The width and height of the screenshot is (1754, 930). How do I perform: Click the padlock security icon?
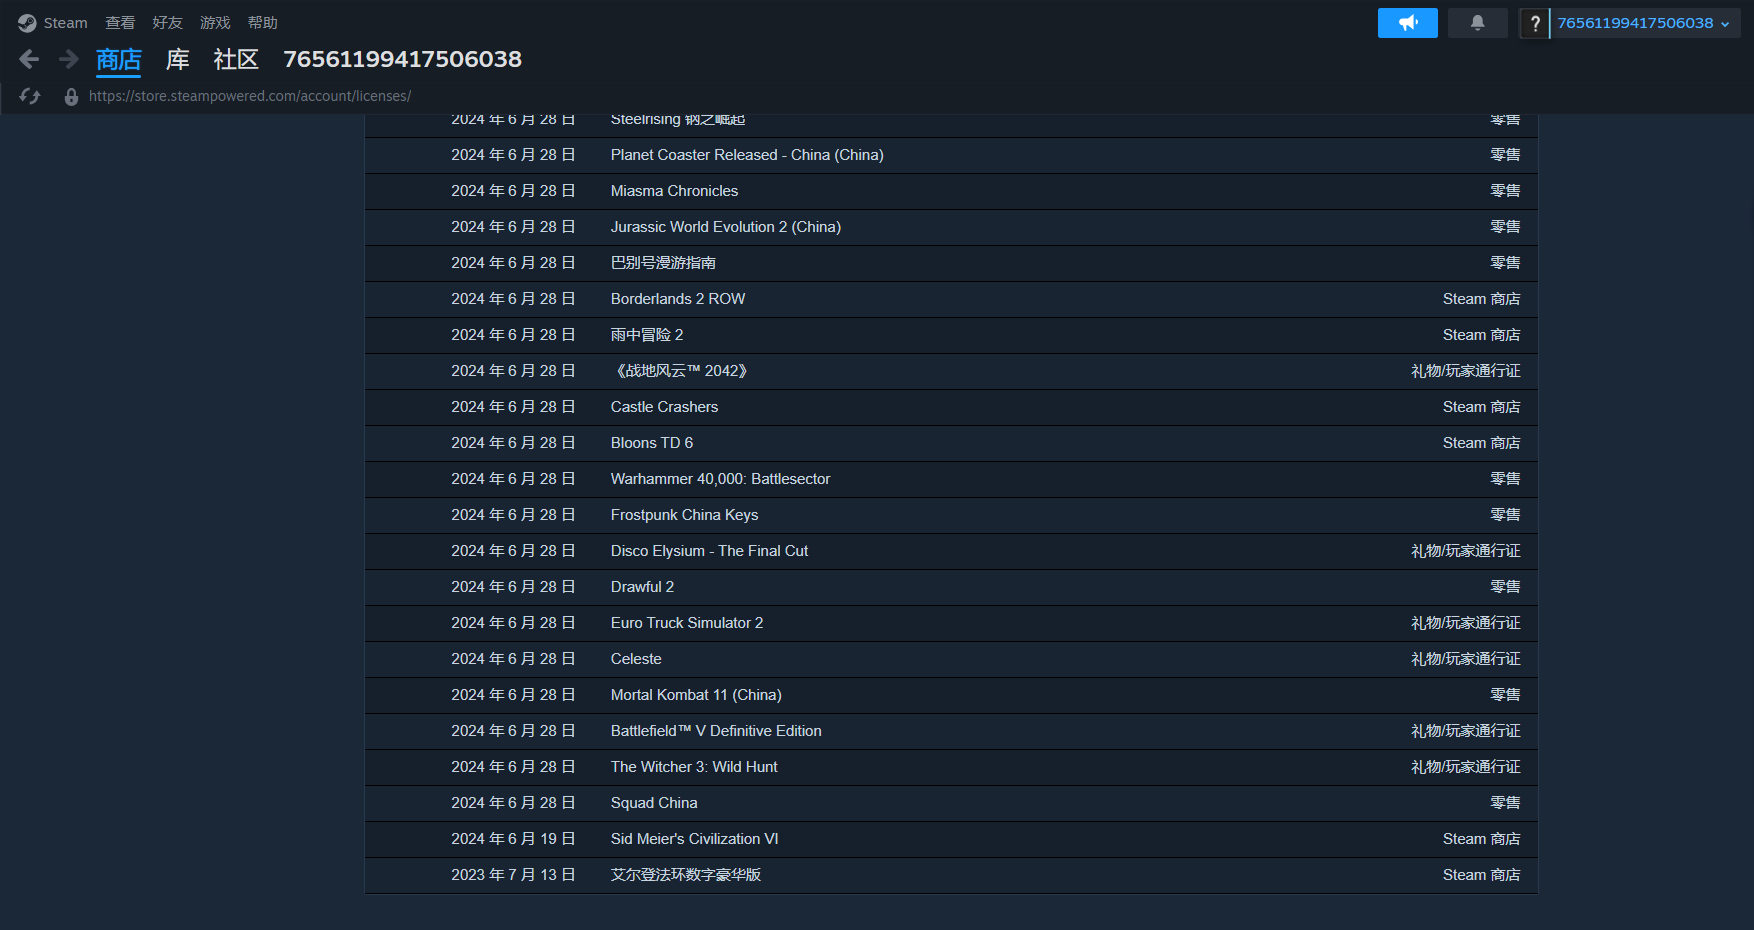(71, 96)
